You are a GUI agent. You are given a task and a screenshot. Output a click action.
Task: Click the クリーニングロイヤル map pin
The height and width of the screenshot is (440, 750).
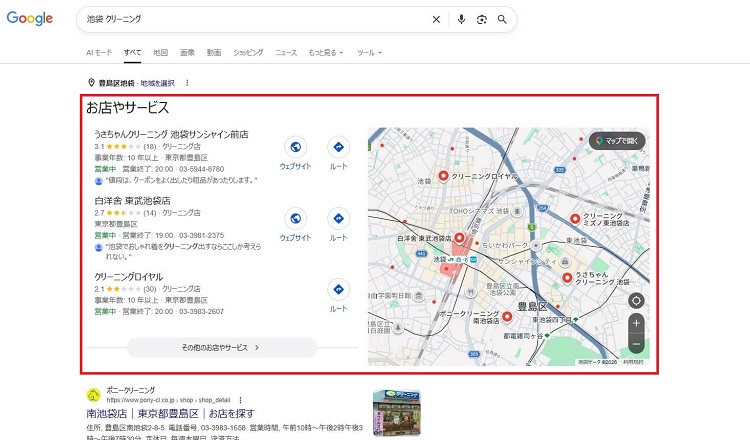click(x=443, y=176)
